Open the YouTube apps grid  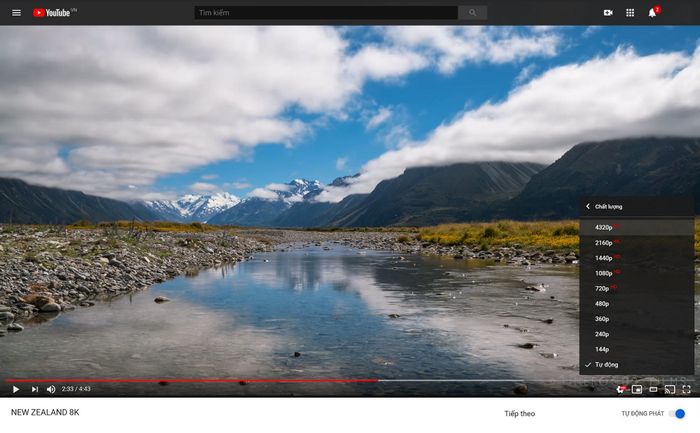[630, 13]
